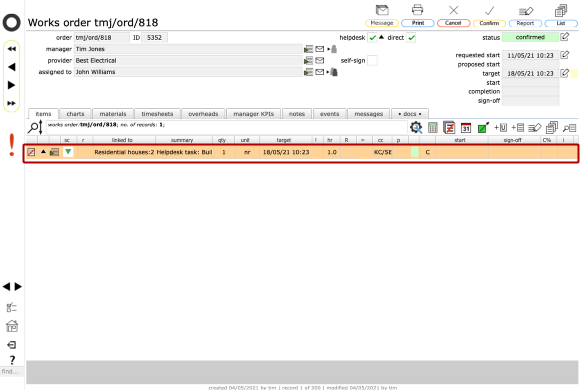Viewport: 580px width, 390px height.
Task: Click the red exclamation alert icon
Action: pyautogui.click(x=12, y=145)
